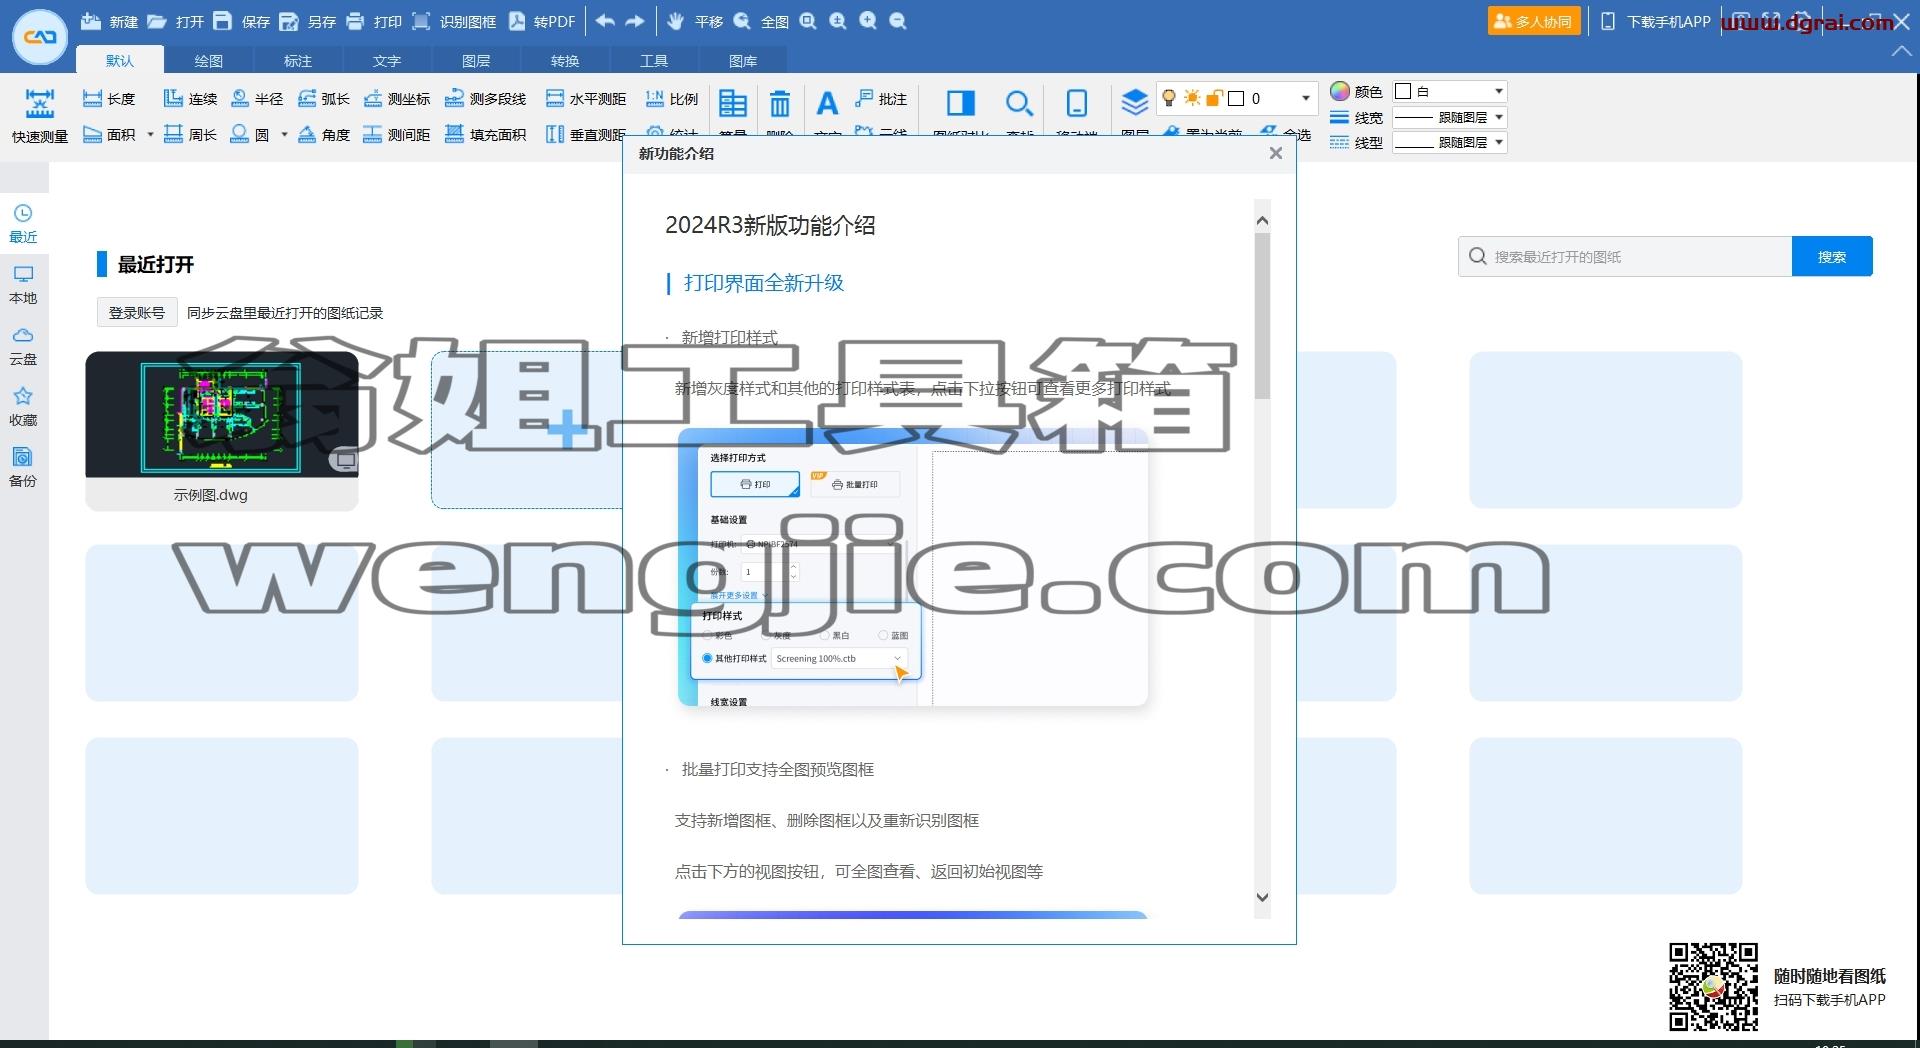
Task: Open 收藏 favorites in sidebar
Action: [23, 407]
